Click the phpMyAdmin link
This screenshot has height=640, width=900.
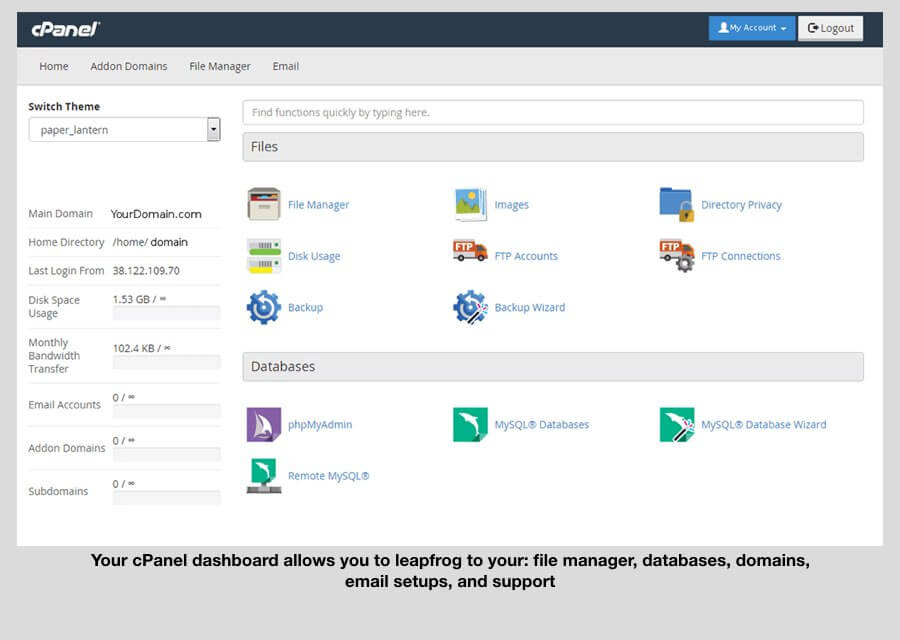[x=320, y=424]
